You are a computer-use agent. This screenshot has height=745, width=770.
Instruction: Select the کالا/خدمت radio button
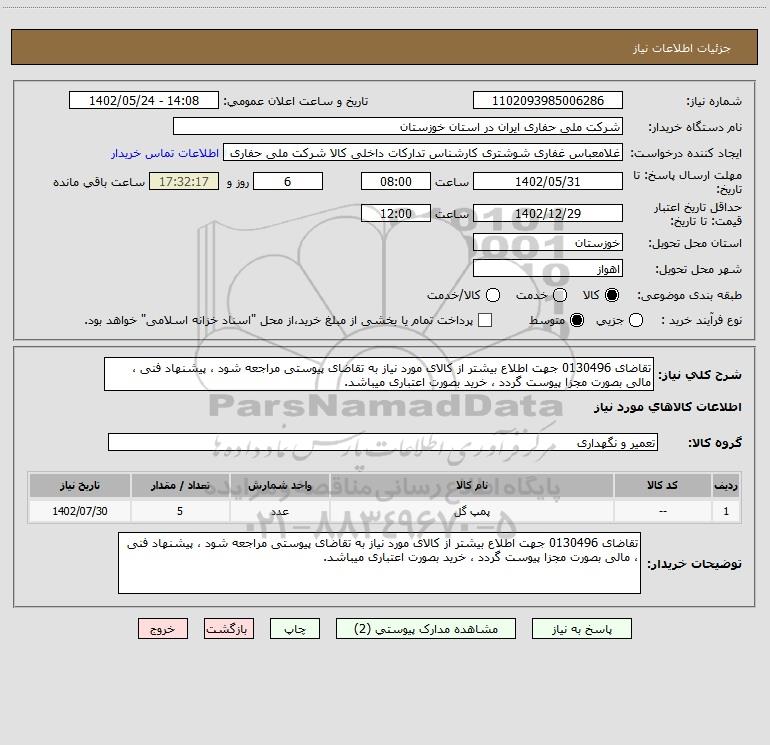(493, 295)
